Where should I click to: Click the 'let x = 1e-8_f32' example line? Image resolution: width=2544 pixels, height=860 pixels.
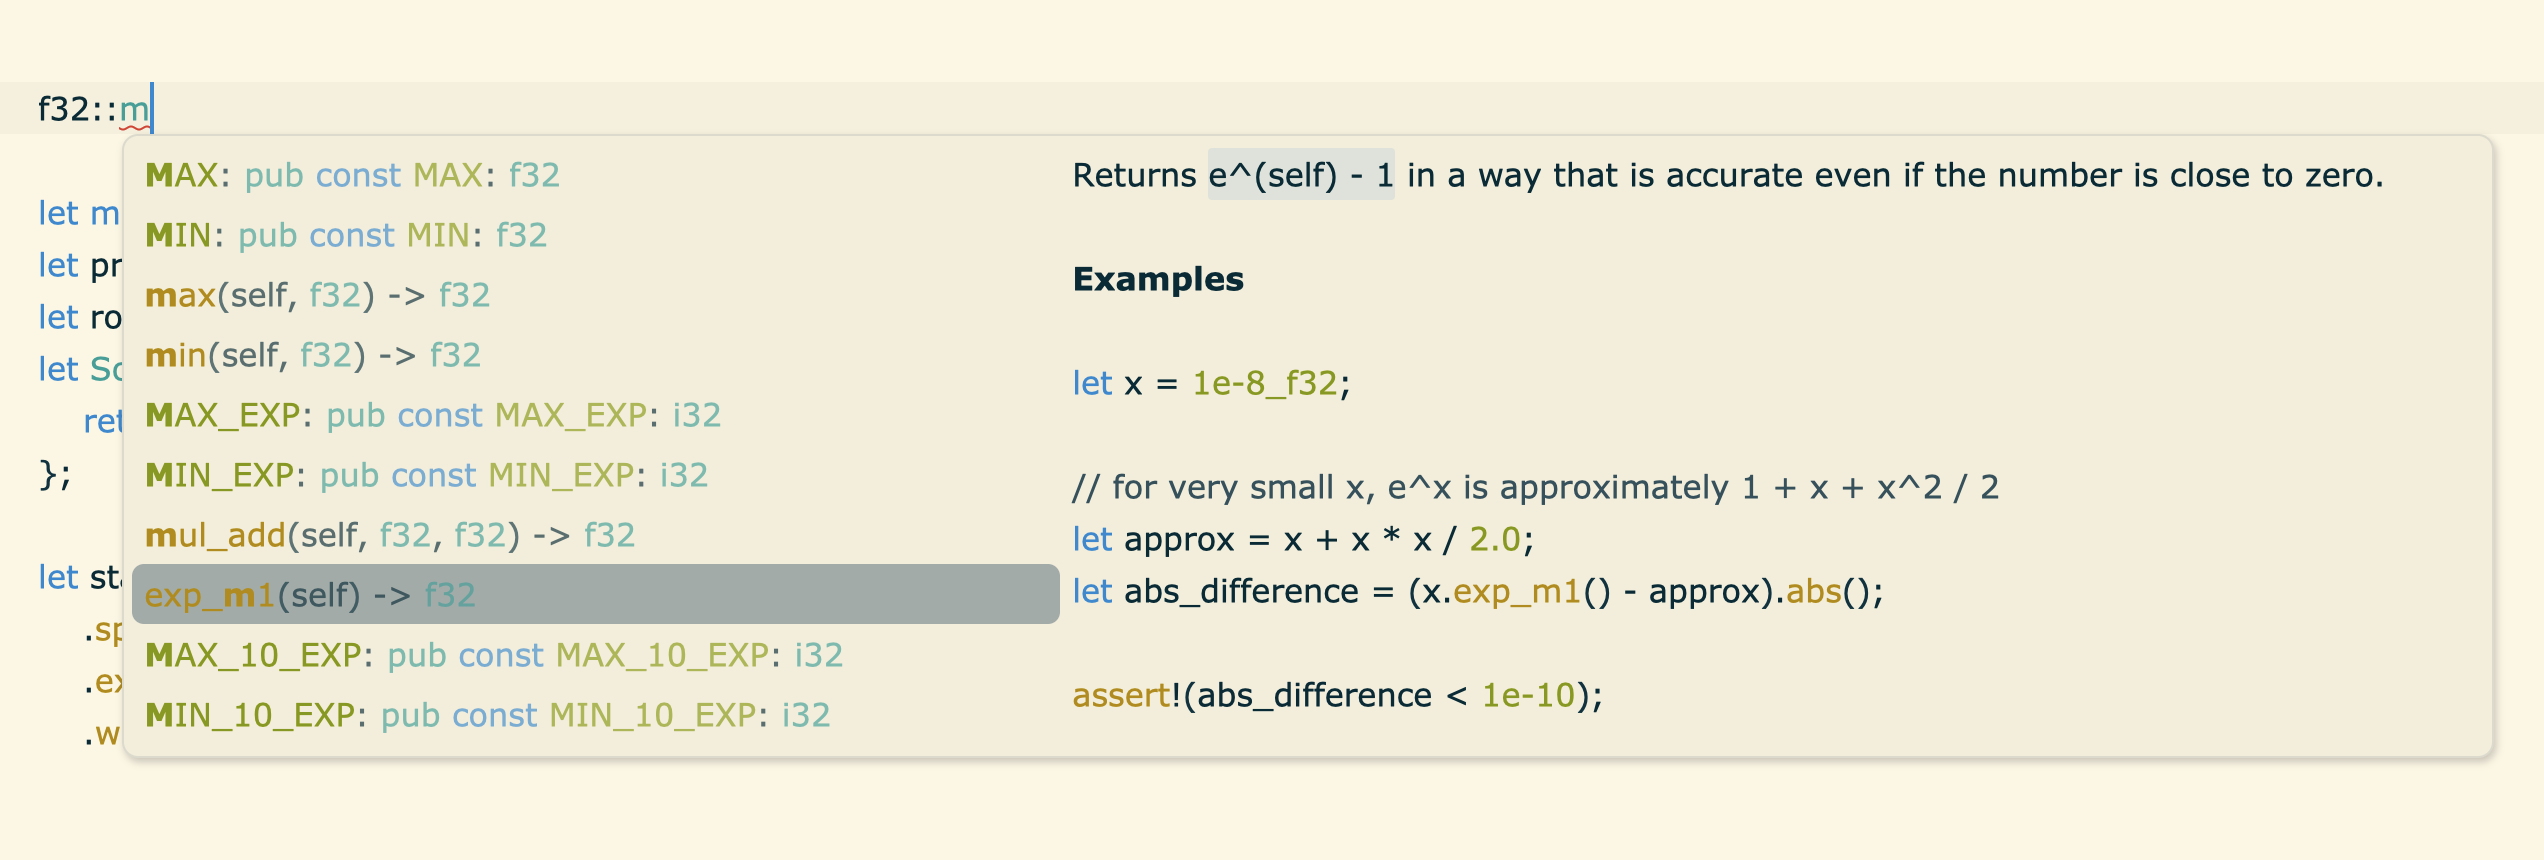click(x=1211, y=383)
